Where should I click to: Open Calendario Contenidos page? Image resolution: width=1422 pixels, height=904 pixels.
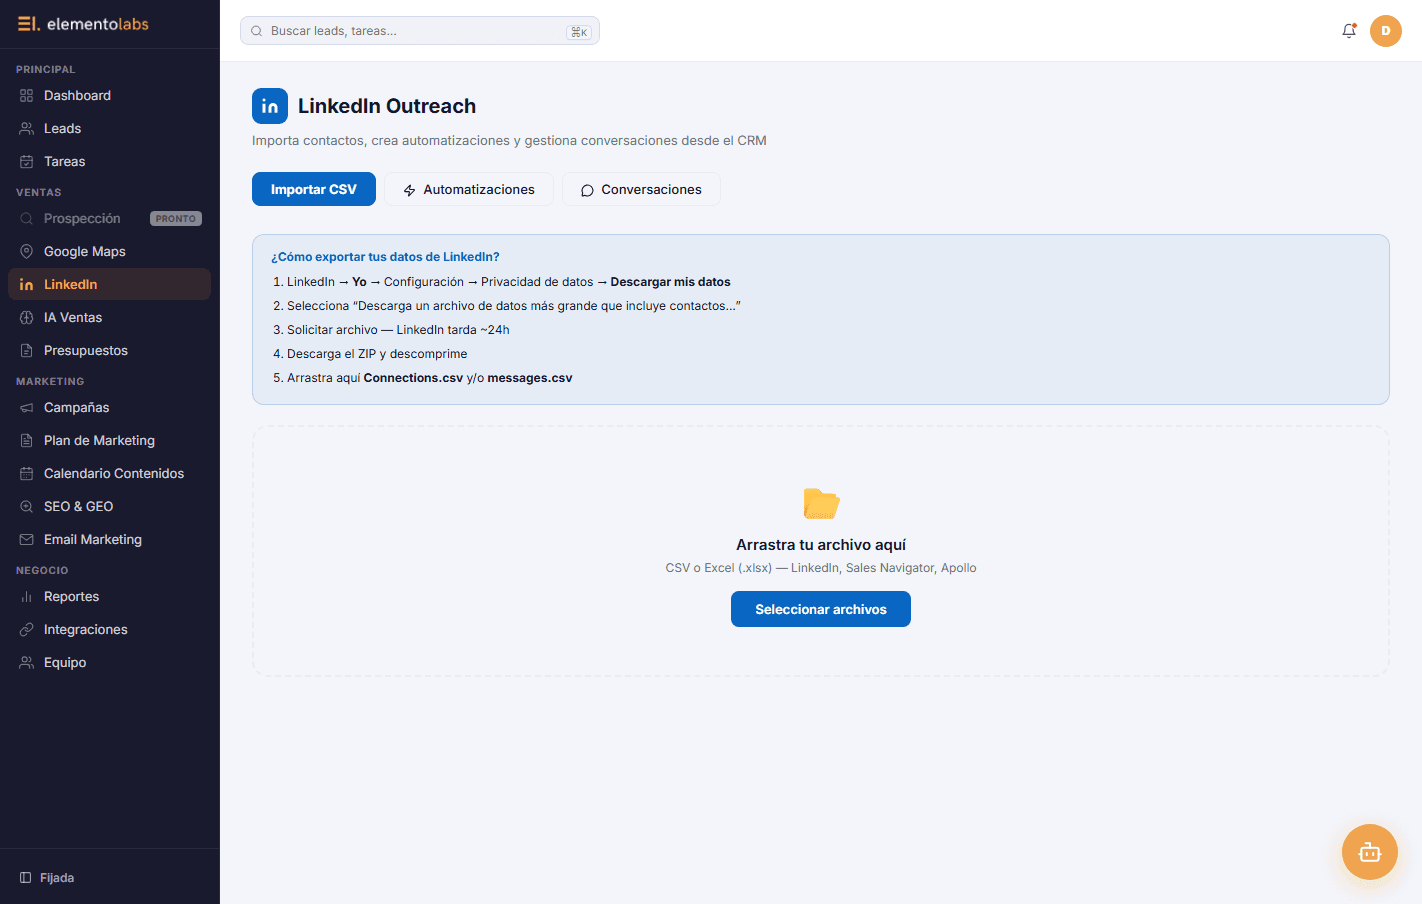(110, 474)
